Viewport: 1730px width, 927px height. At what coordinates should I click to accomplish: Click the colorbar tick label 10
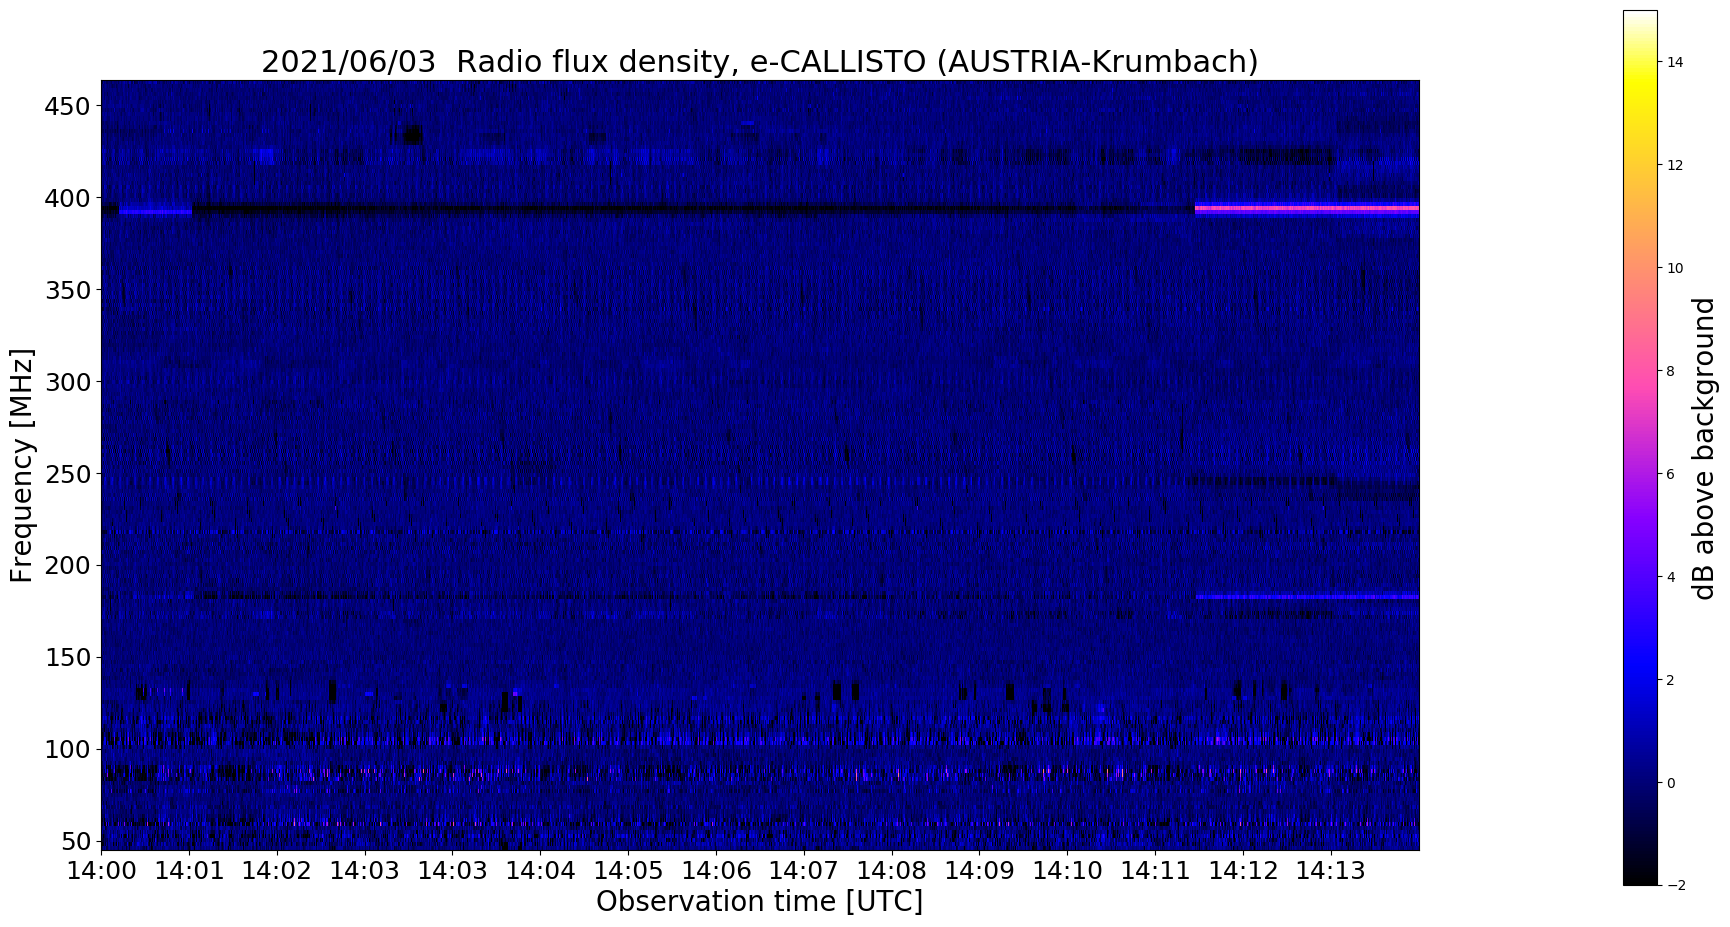pyautogui.click(x=1675, y=268)
